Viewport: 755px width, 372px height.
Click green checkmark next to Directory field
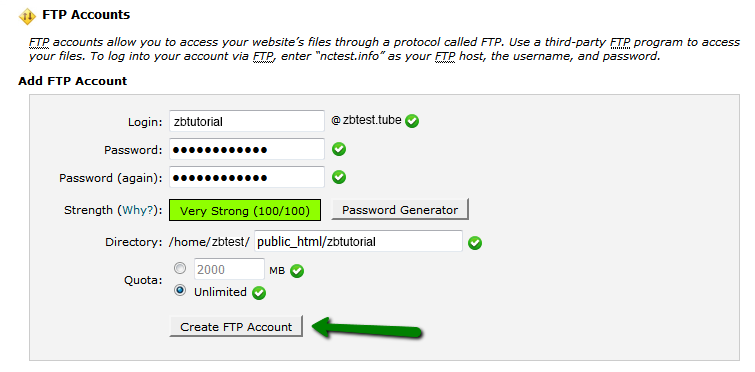pos(475,243)
